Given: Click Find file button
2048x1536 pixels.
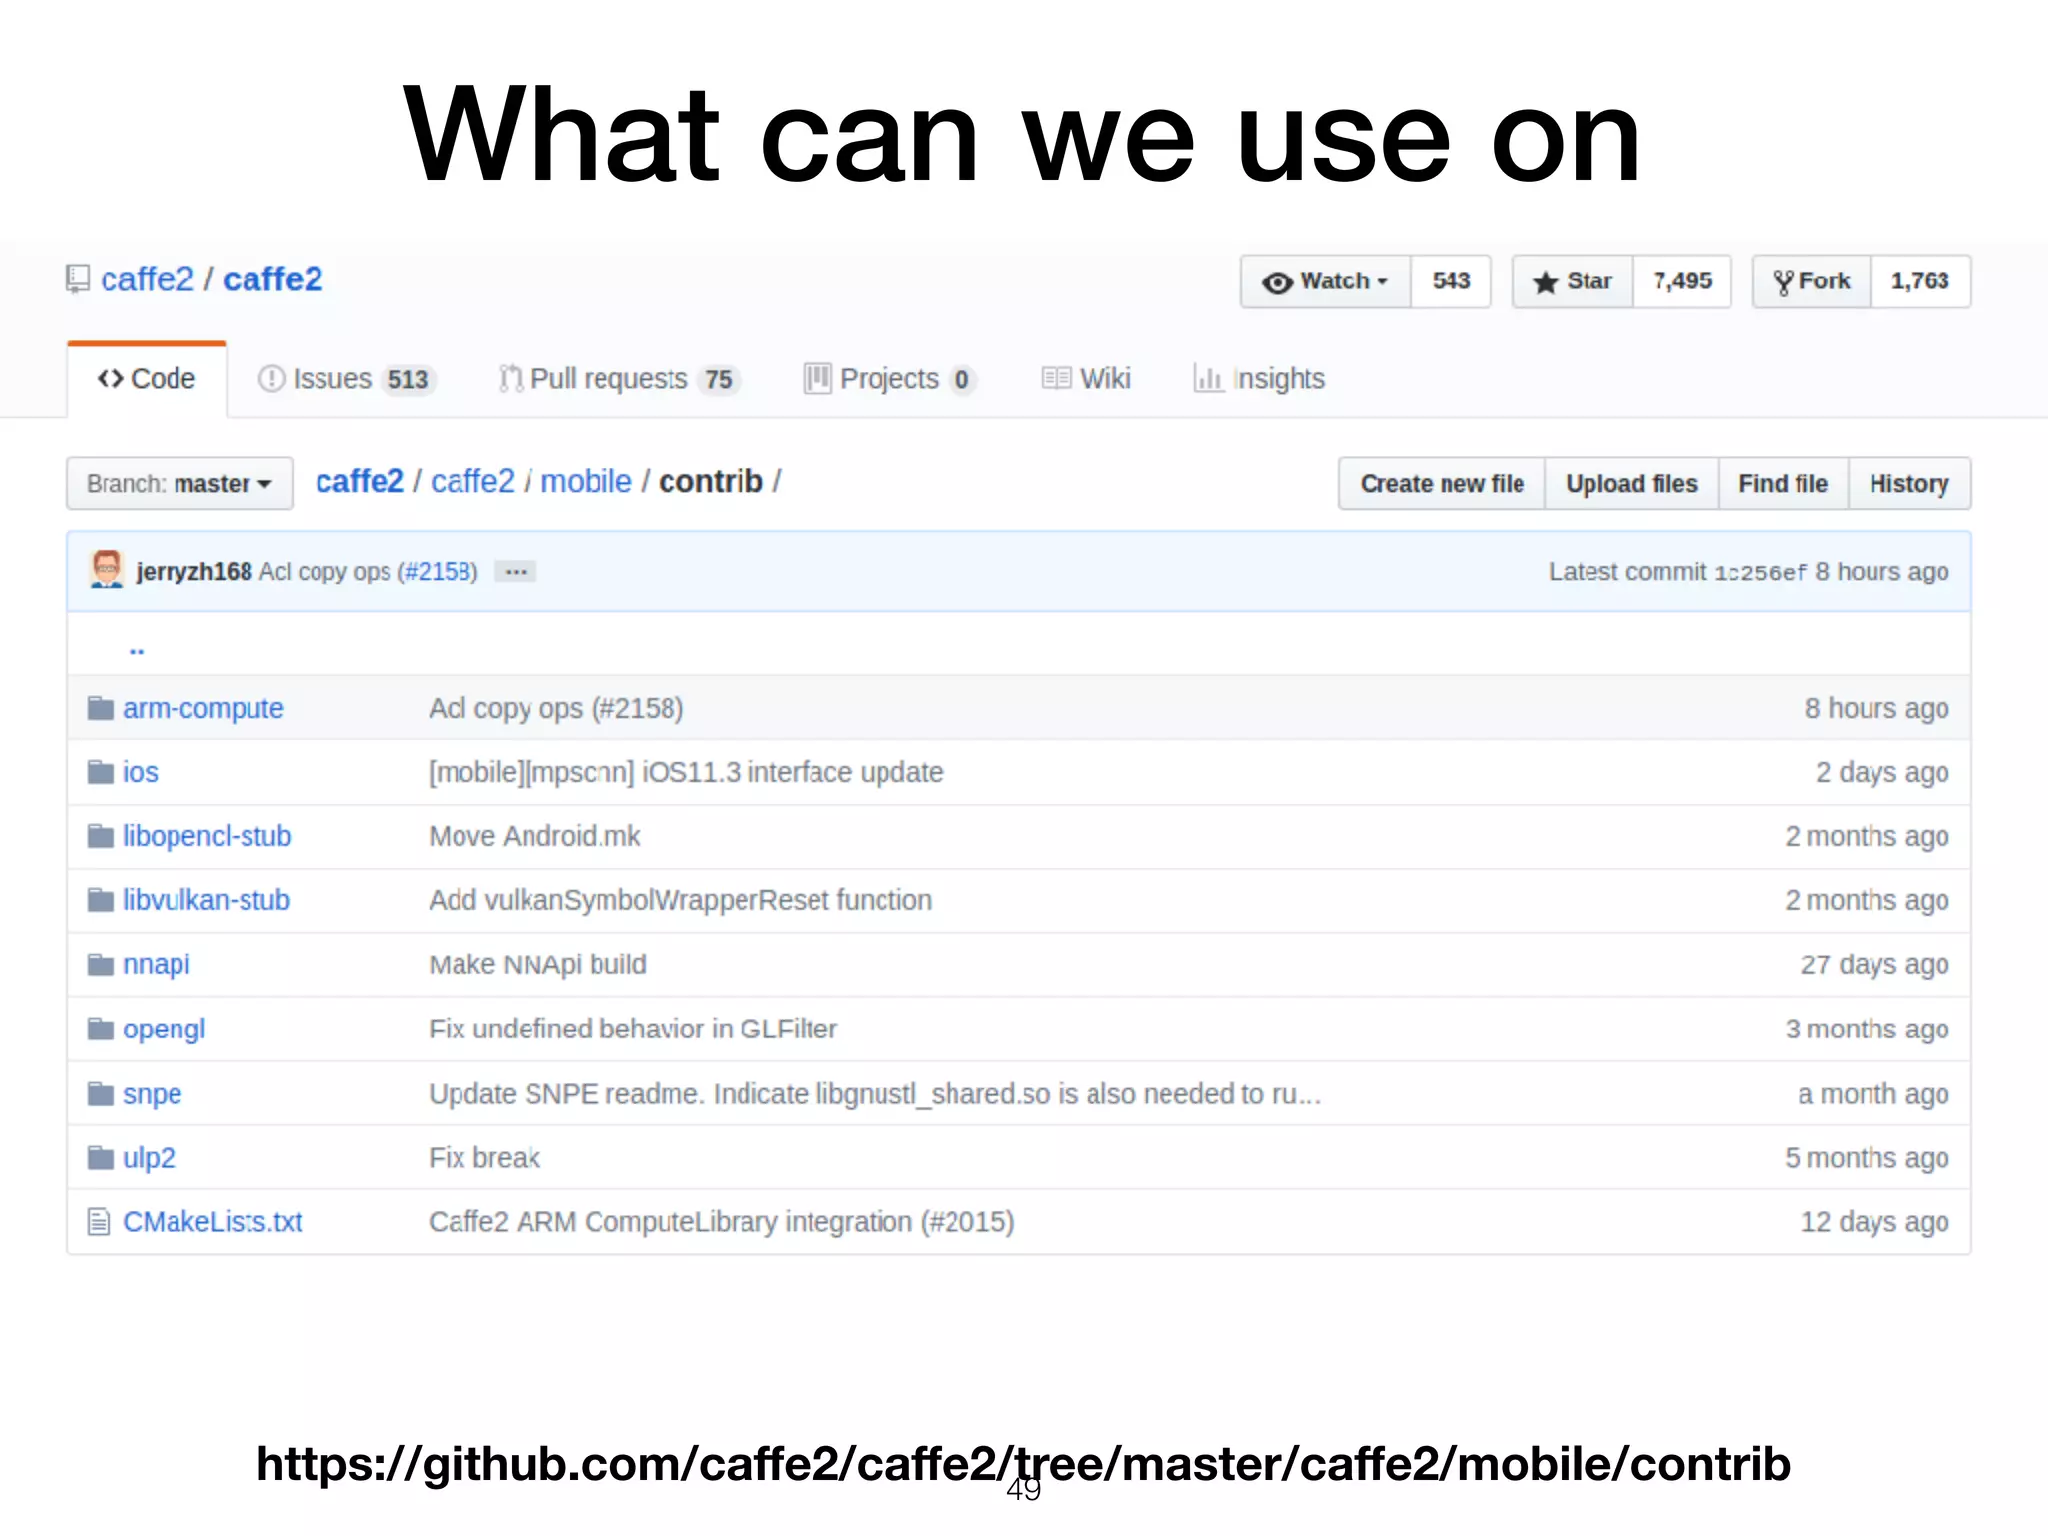Looking at the screenshot, I should [x=1783, y=483].
